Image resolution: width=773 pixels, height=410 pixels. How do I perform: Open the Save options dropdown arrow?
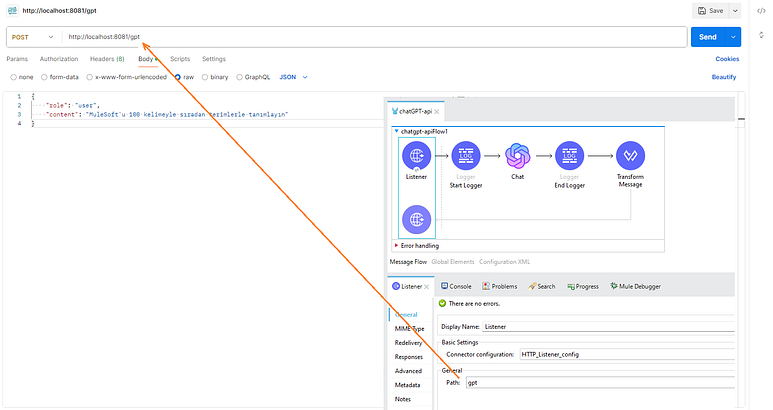click(735, 10)
